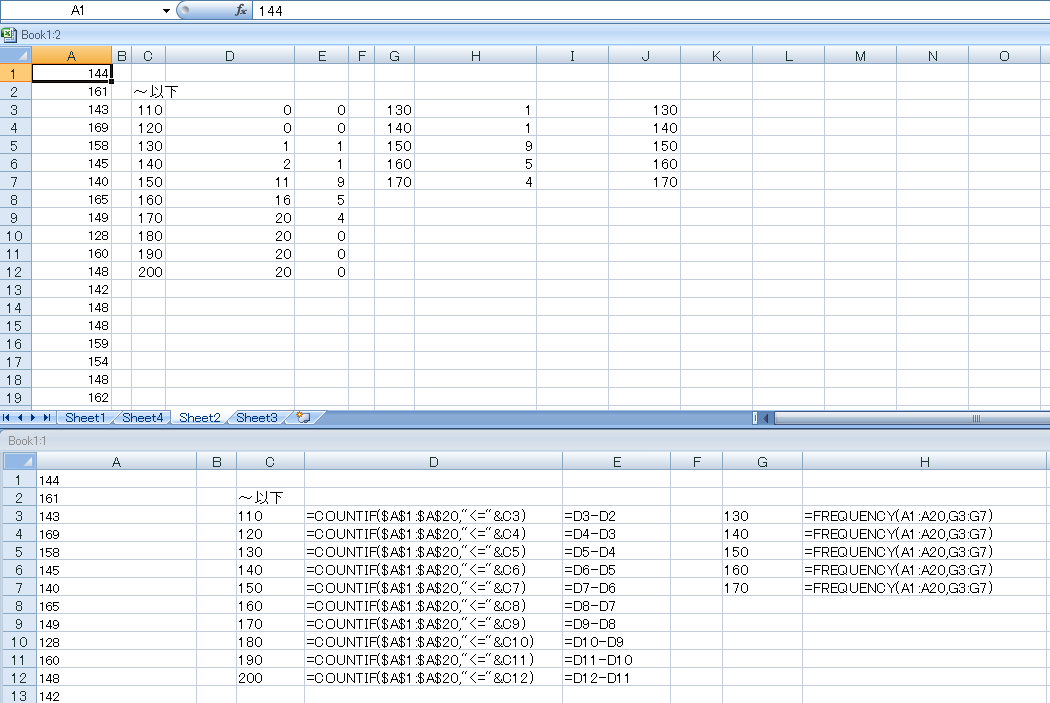Click the next sheet navigation arrow
Screen dimensions: 1050x703
pos(34,418)
